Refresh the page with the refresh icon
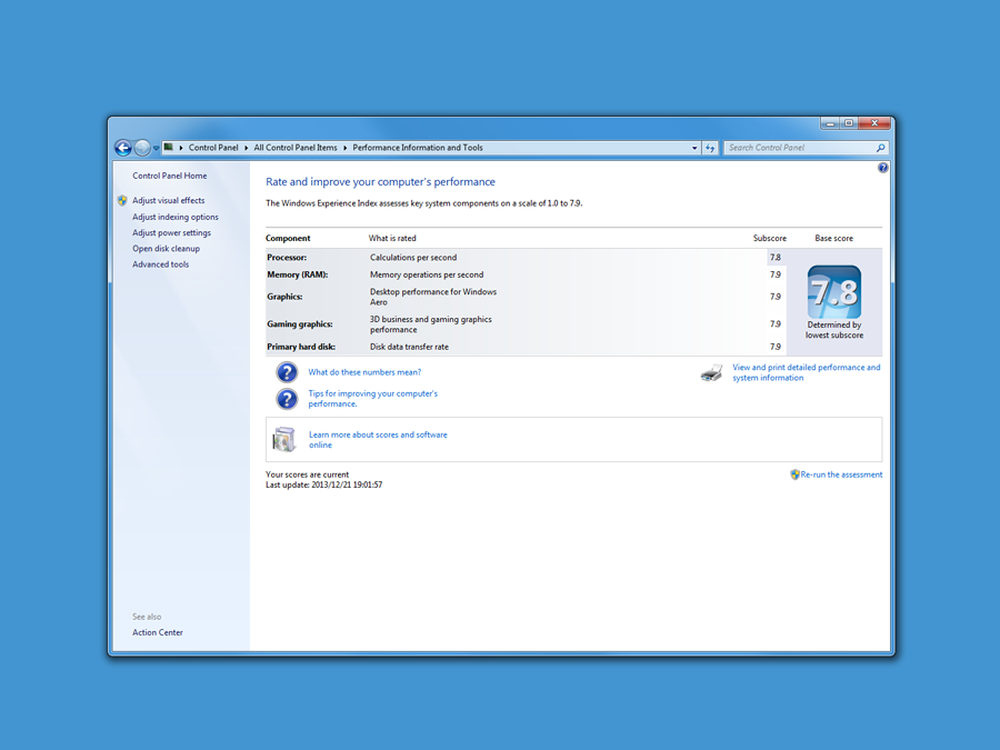The height and width of the screenshot is (750, 1000). pos(710,148)
